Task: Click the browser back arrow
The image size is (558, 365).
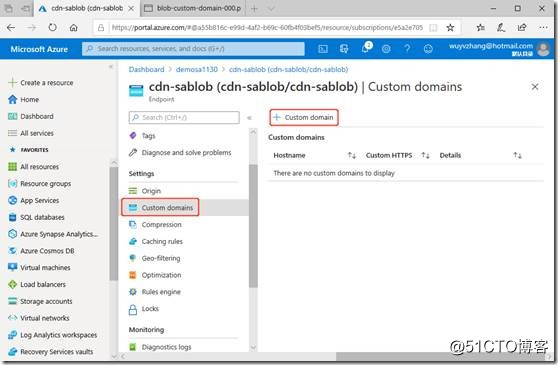Action: pyautogui.click(x=11, y=27)
